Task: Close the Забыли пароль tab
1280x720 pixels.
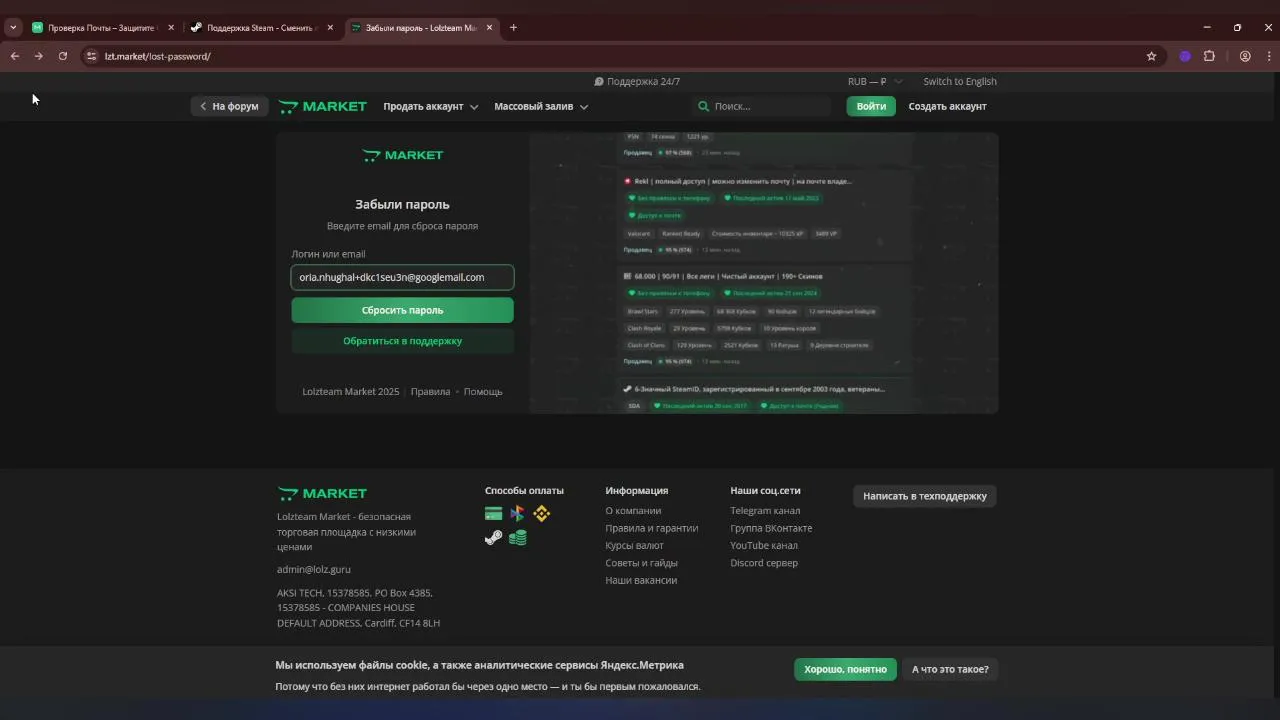Action: 490,27
